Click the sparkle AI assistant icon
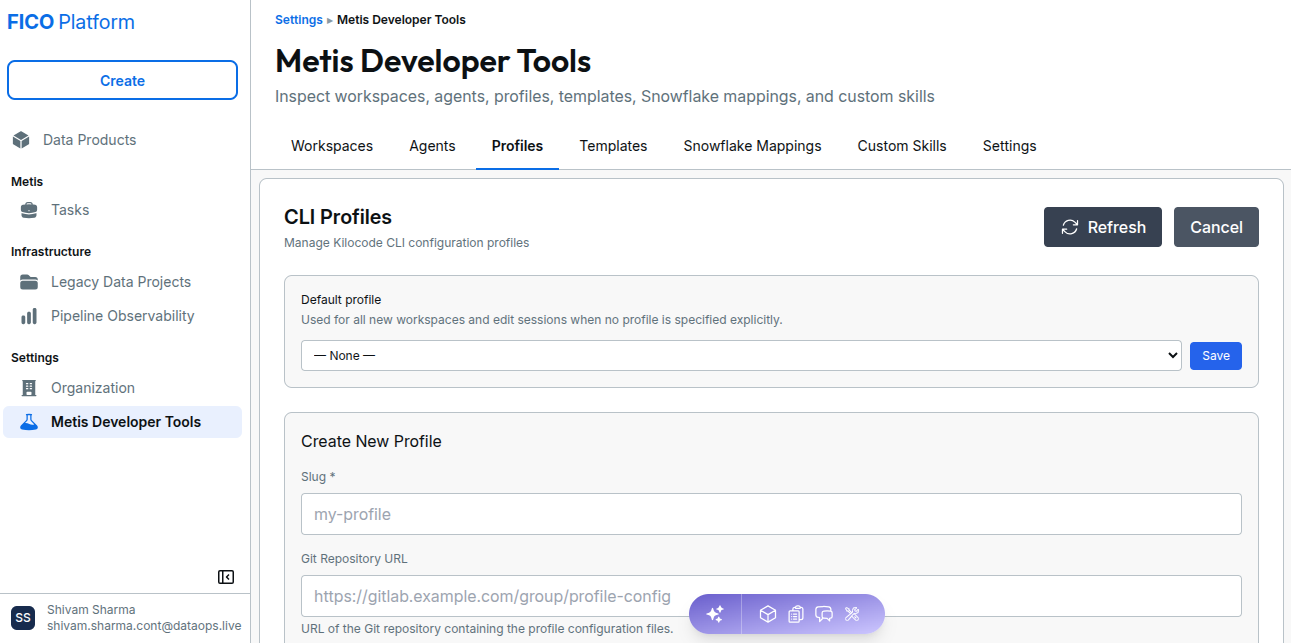This screenshot has width=1291, height=643. tap(715, 614)
